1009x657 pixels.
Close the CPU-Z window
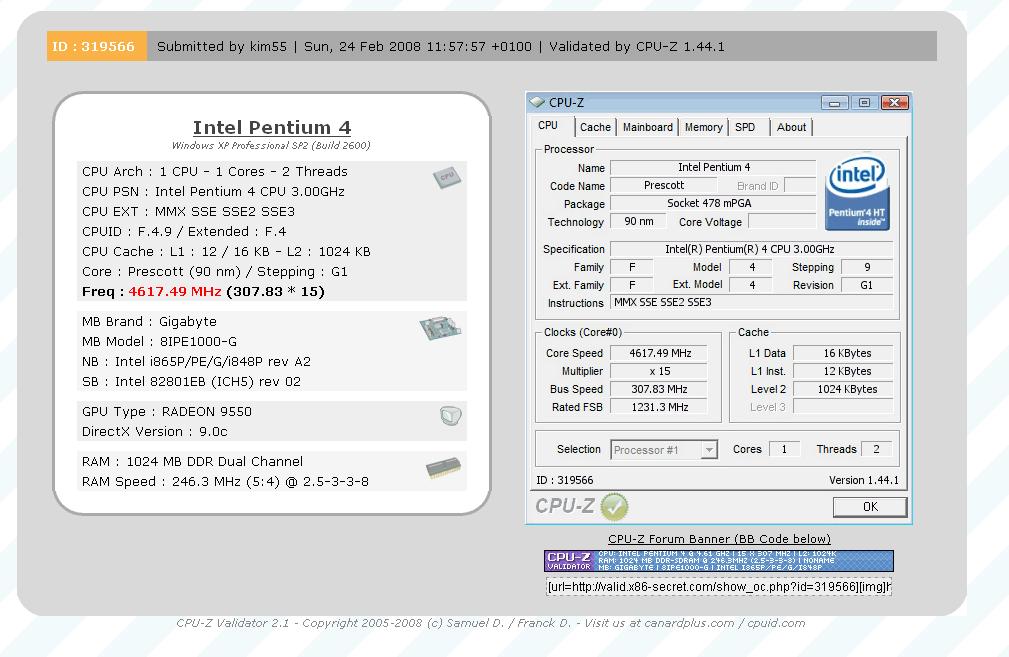(x=894, y=102)
